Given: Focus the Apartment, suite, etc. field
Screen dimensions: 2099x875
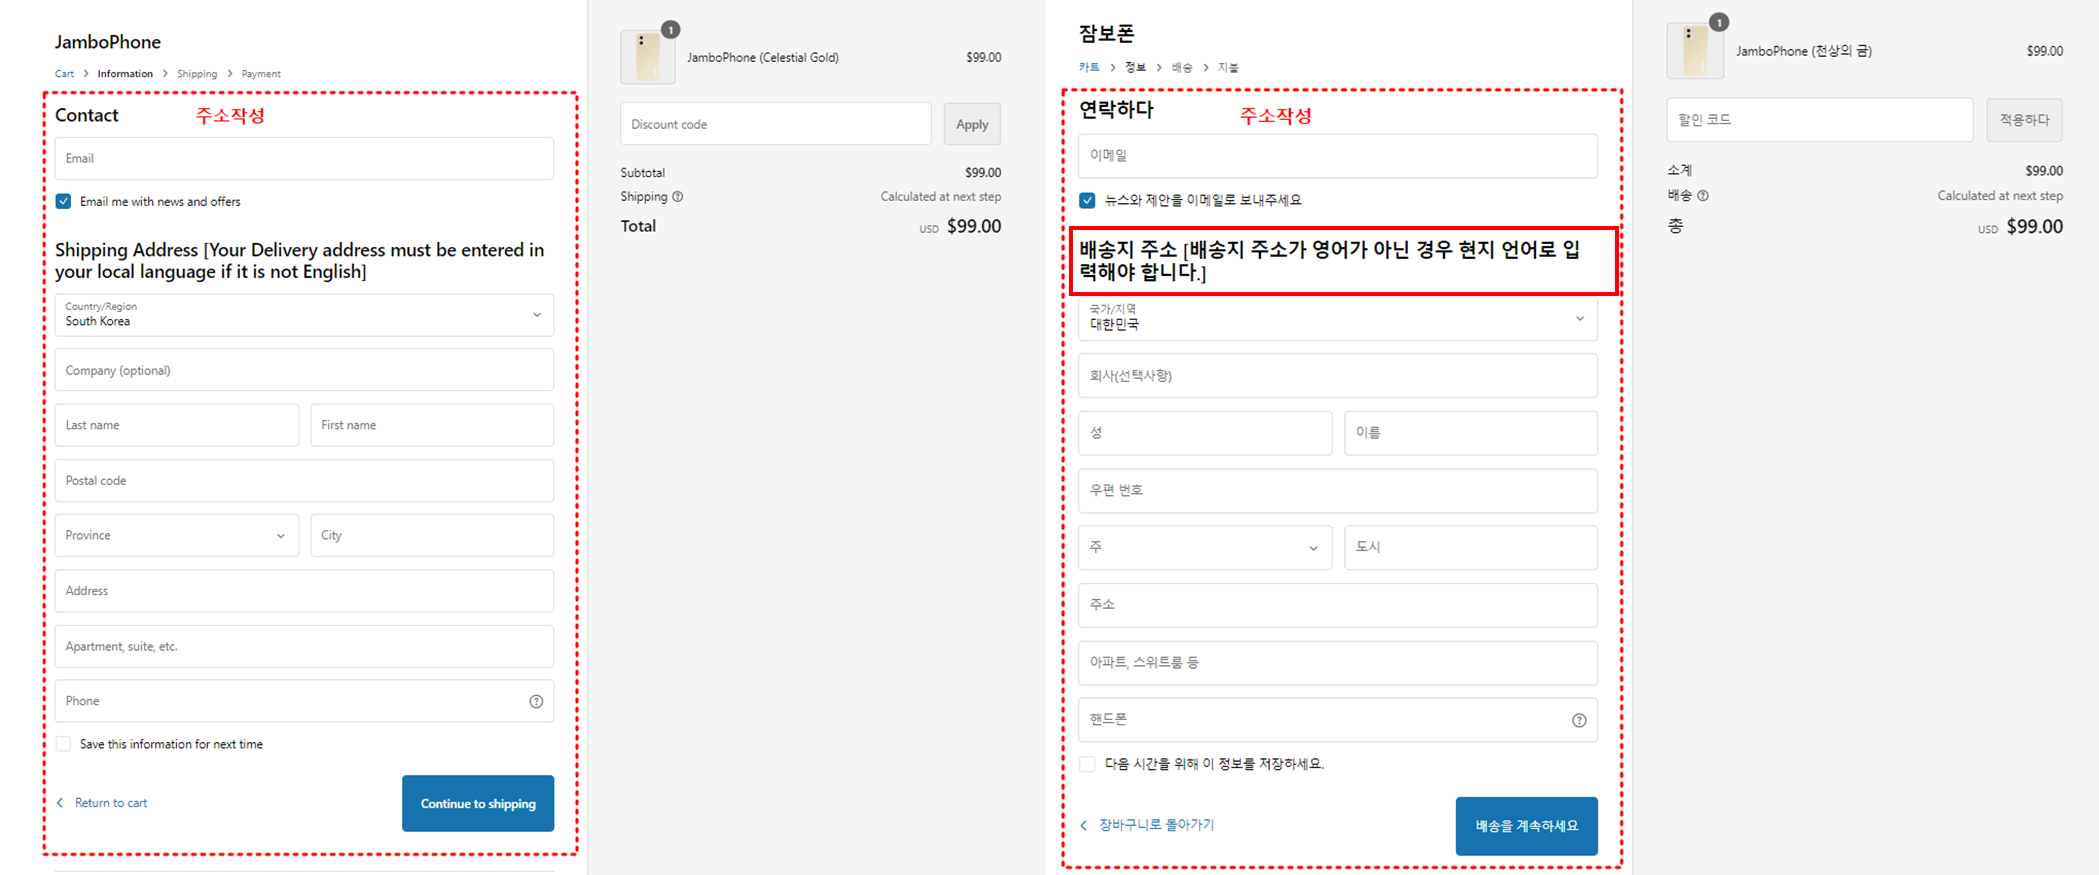Looking at the screenshot, I should (x=304, y=647).
